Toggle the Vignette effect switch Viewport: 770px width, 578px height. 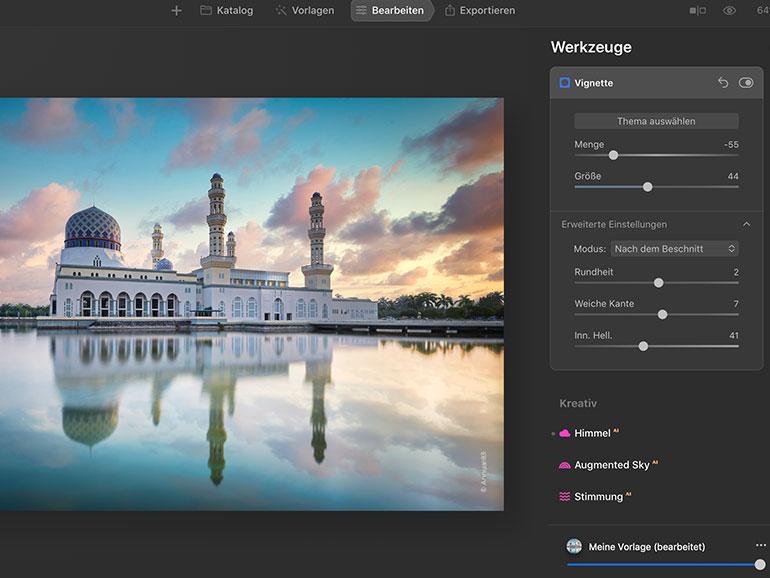[x=746, y=83]
